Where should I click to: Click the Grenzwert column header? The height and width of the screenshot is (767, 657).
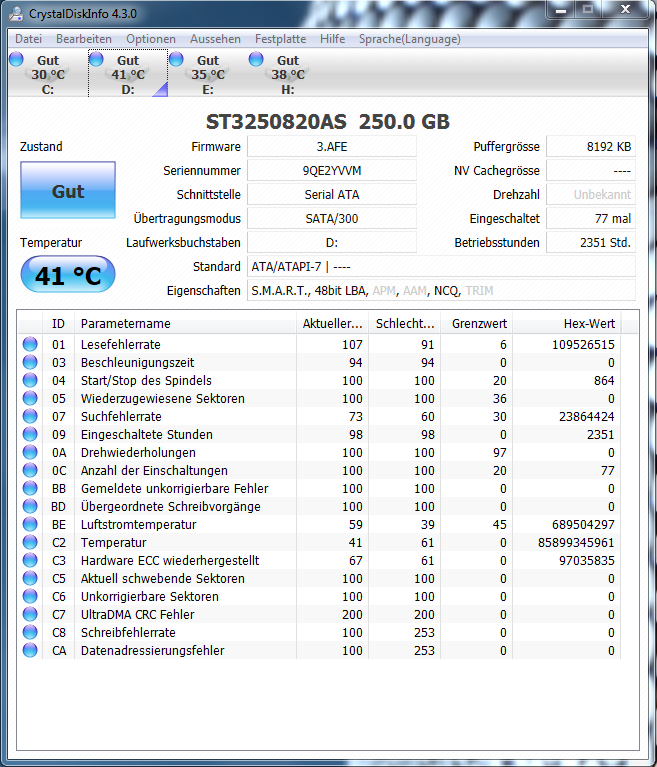tap(477, 324)
